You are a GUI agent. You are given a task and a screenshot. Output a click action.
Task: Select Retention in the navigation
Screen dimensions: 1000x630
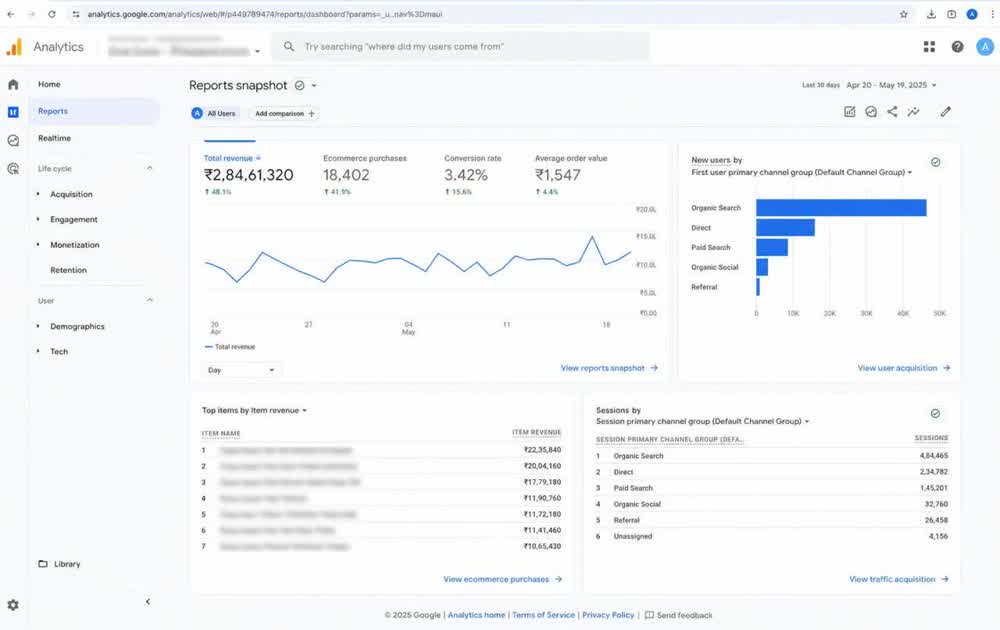[68, 270]
